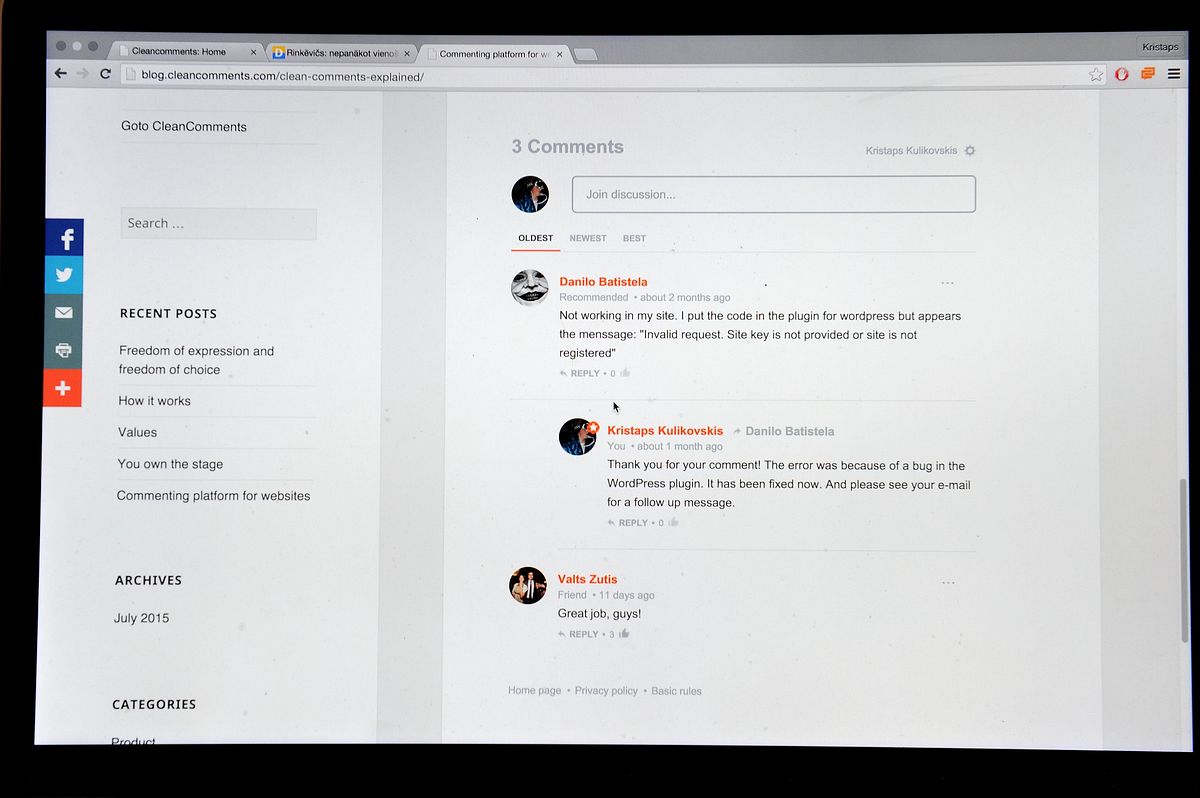
Task: Open options dots on Danilo Batistela comment
Action: click(x=948, y=283)
